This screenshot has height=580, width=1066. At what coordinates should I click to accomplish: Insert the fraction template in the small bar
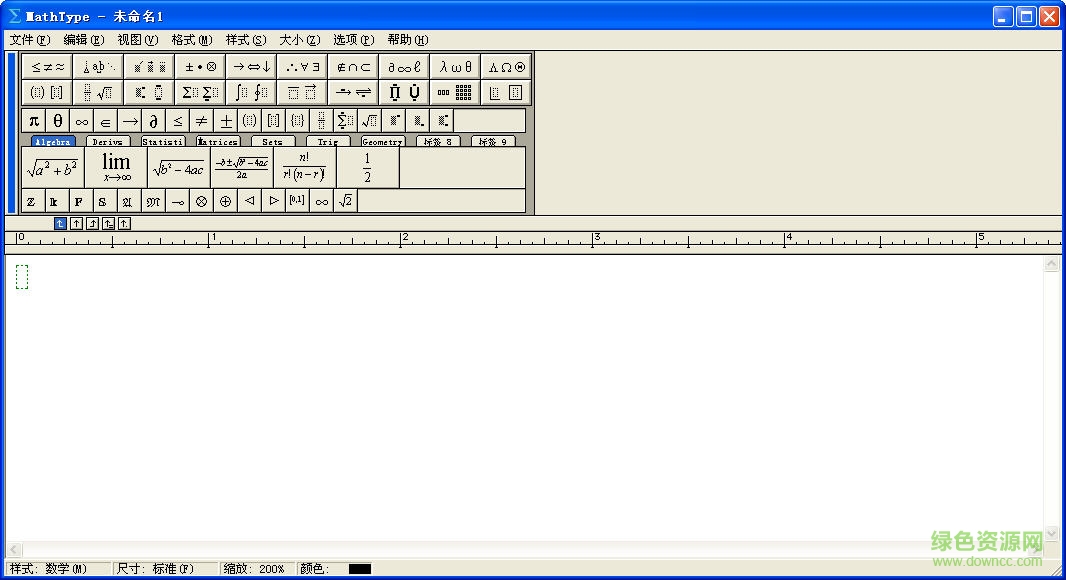tap(322, 121)
